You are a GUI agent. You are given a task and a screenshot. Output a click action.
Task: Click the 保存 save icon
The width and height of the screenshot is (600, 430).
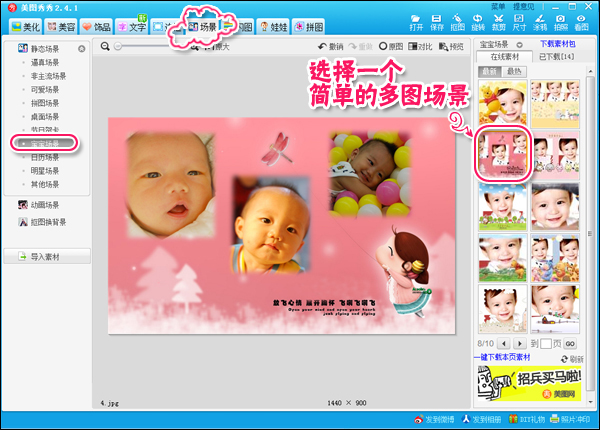point(437,23)
